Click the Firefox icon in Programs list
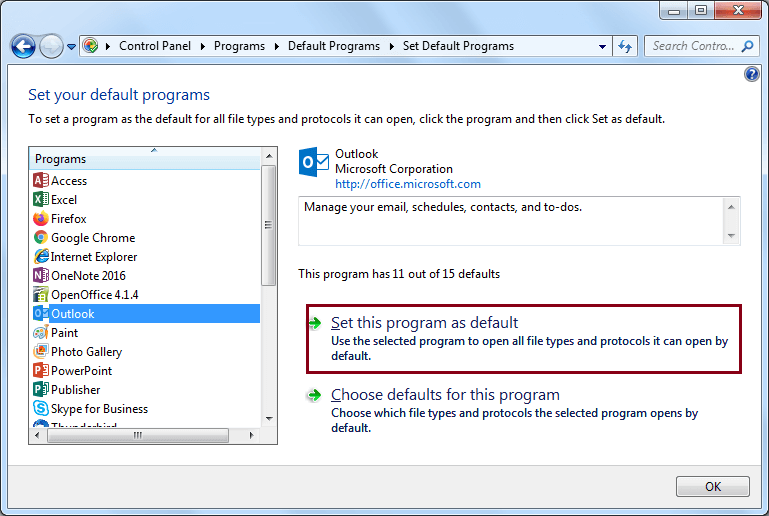 [41, 218]
